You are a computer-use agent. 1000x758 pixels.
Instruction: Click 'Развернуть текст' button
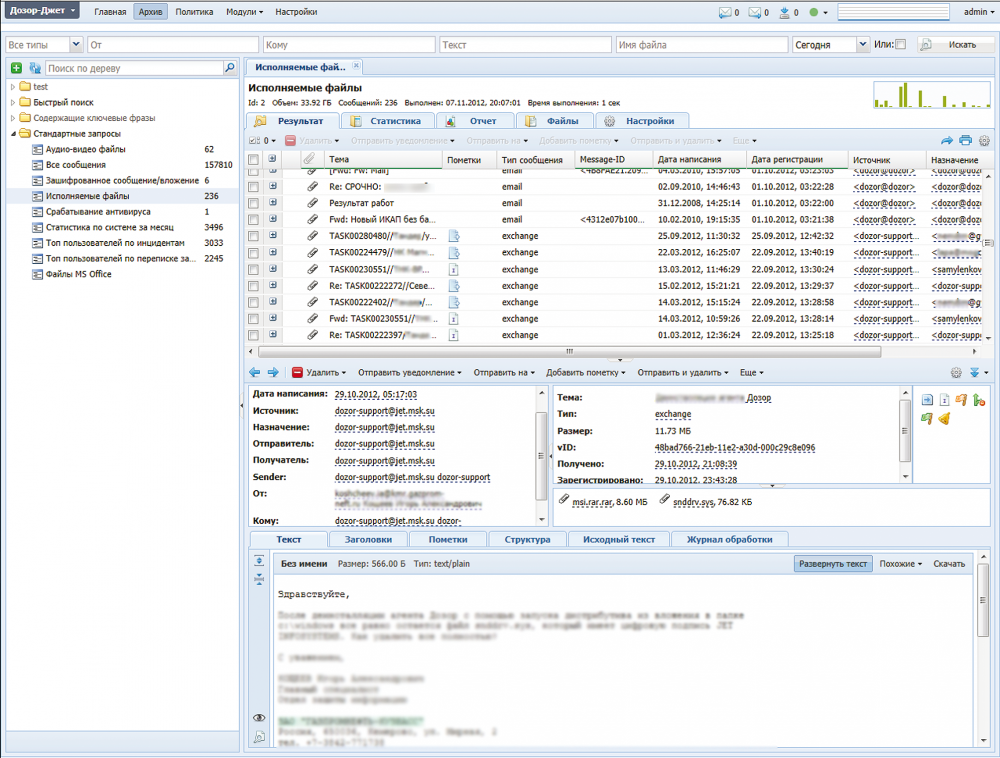[833, 564]
